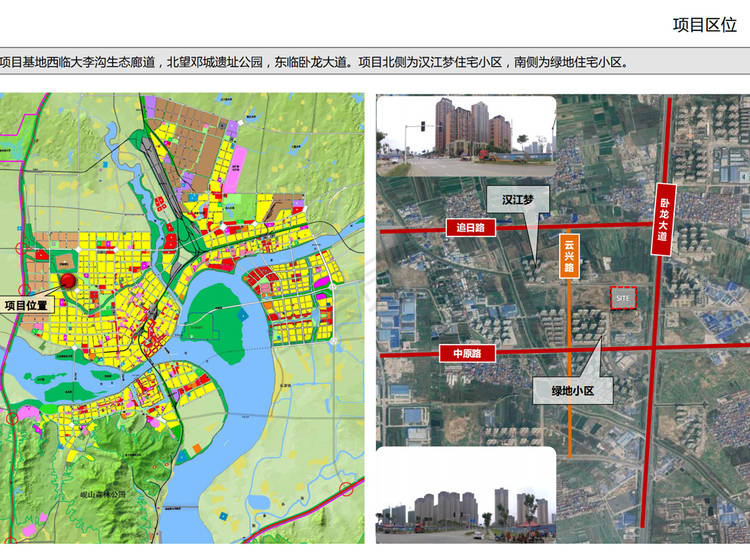Select the 项目位置 callout label
Image resolution: width=750 pixels, height=560 pixels.
pyautogui.click(x=27, y=305)
